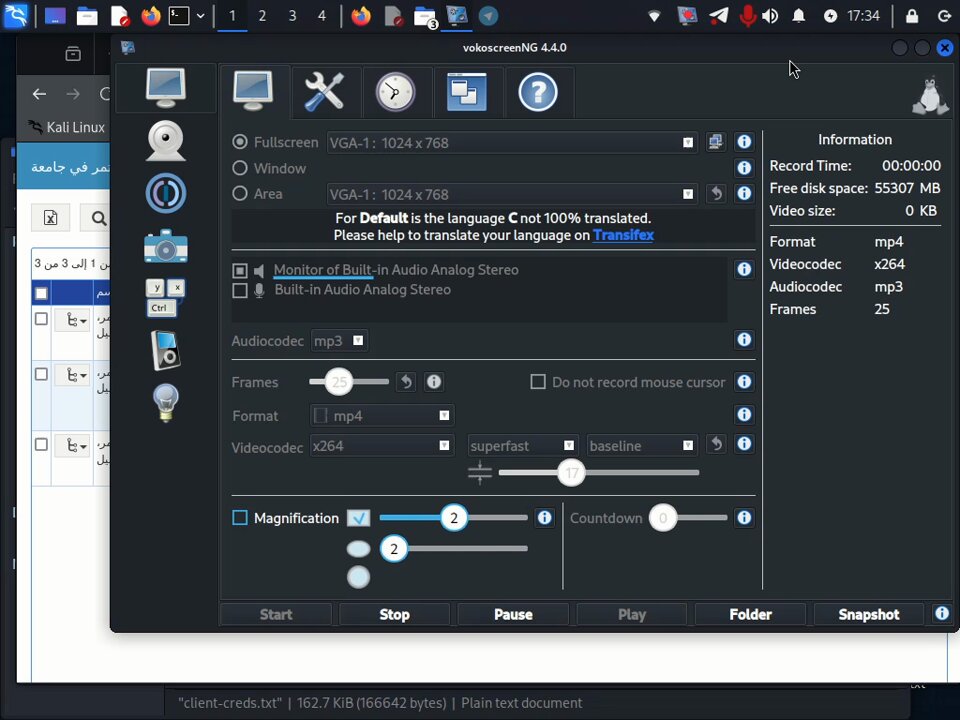Open the Fullscreen VGA-1 display dropdown
The width and height of the screenshot is (960, 720).
(512, 143)
